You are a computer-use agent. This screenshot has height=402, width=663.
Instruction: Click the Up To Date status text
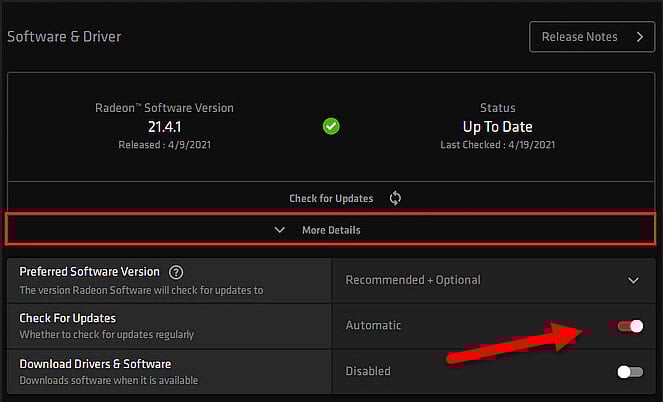click(497, 127)
